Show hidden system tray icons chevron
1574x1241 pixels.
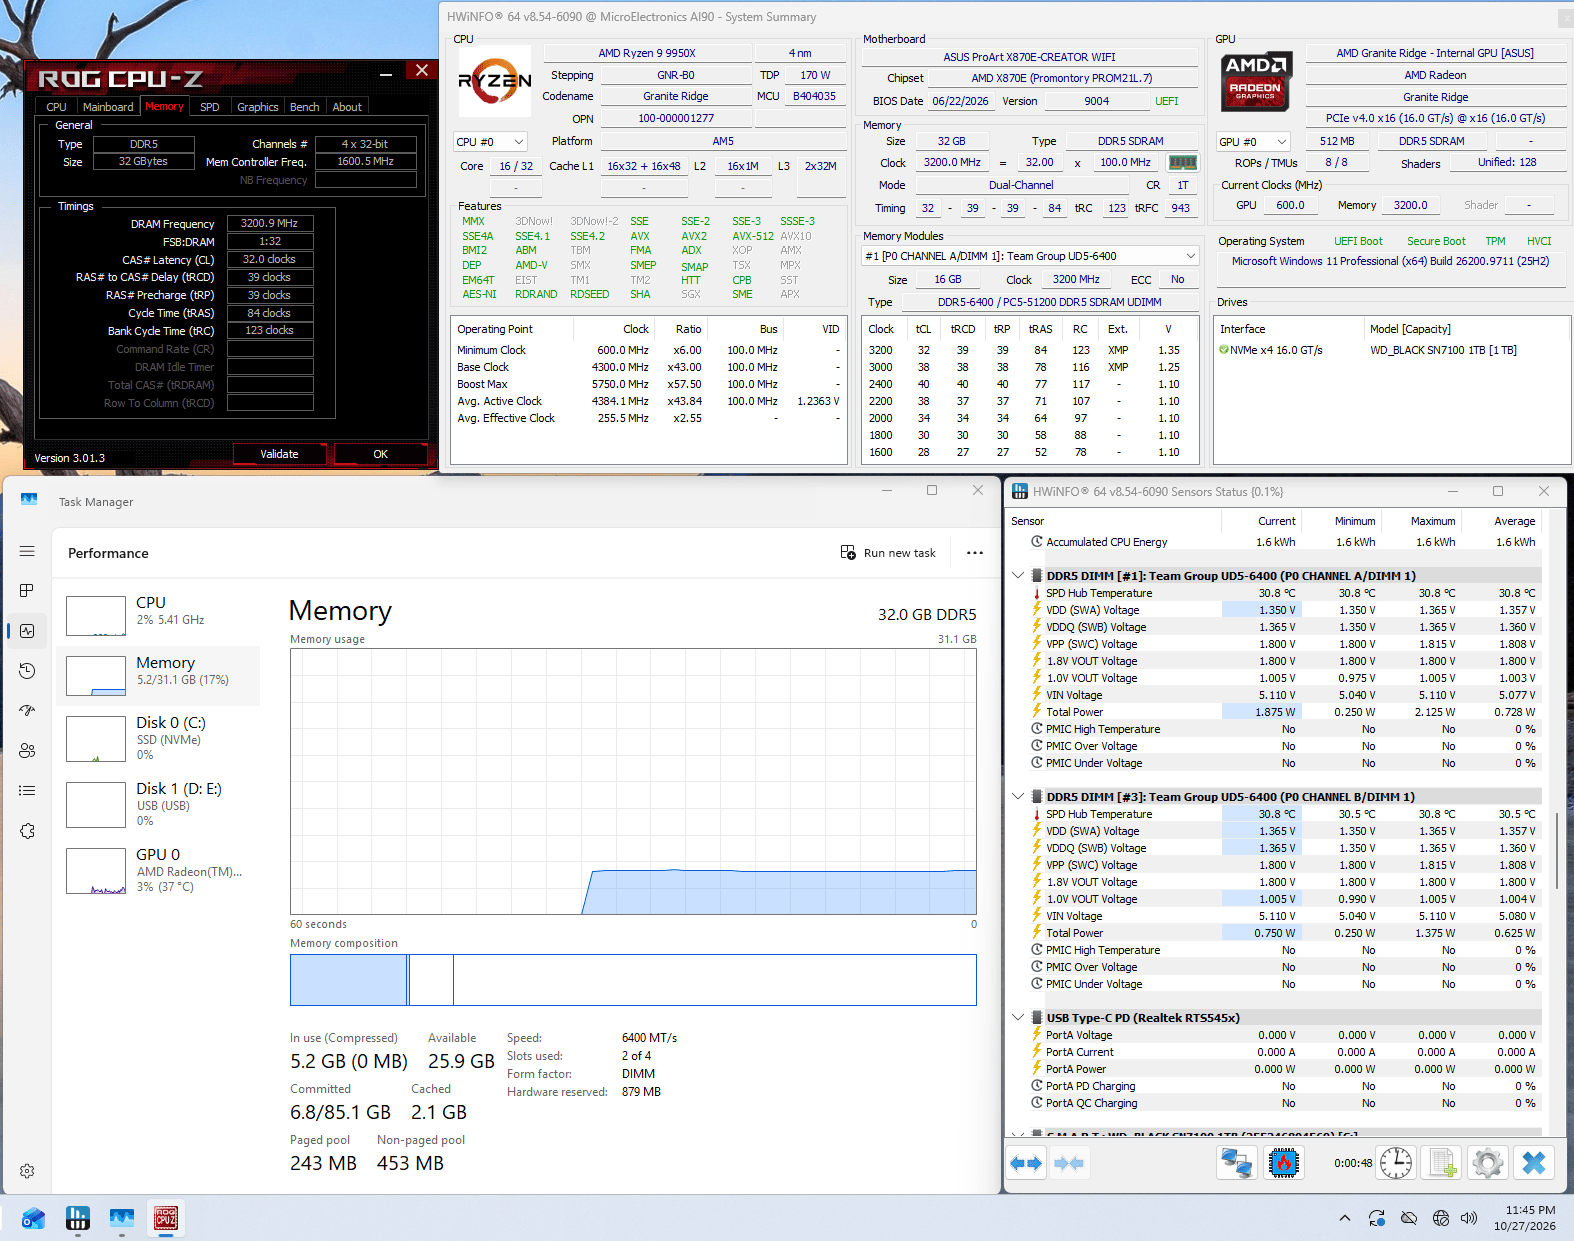[x=1345, y=1218]
